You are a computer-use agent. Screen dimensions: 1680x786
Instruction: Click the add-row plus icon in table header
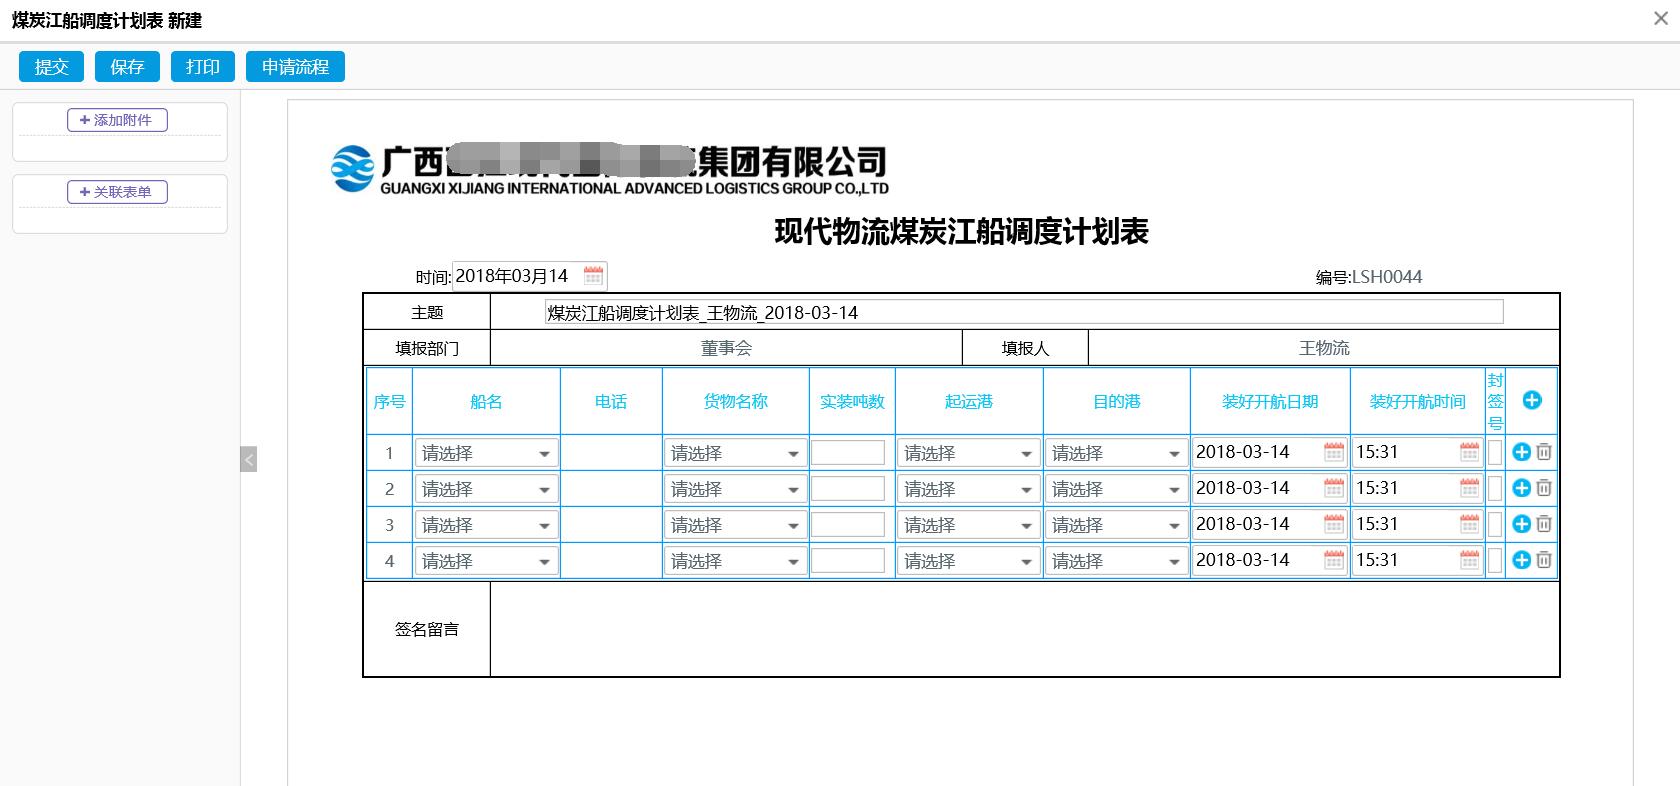pyautogui.click(x=1531, y=400)
